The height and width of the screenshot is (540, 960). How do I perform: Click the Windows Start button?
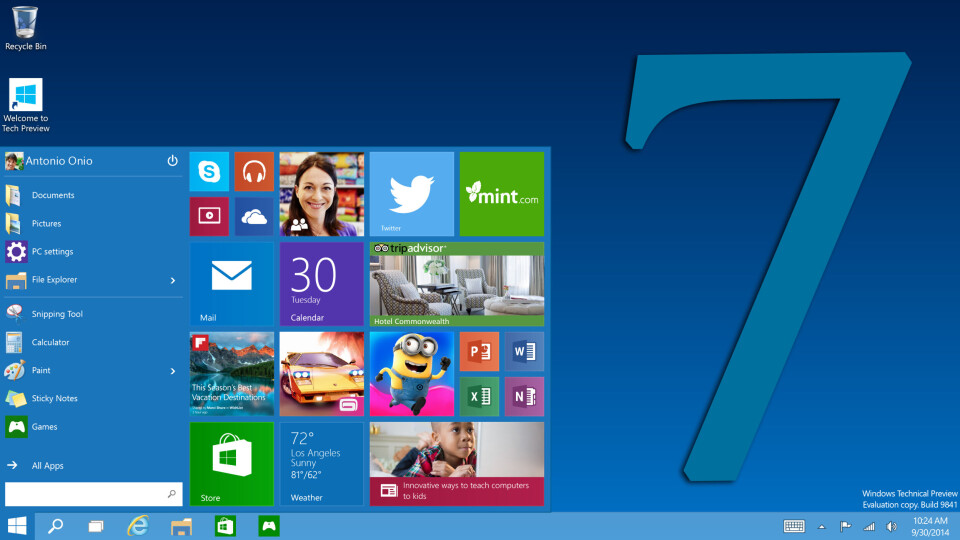tap(17, 526)
